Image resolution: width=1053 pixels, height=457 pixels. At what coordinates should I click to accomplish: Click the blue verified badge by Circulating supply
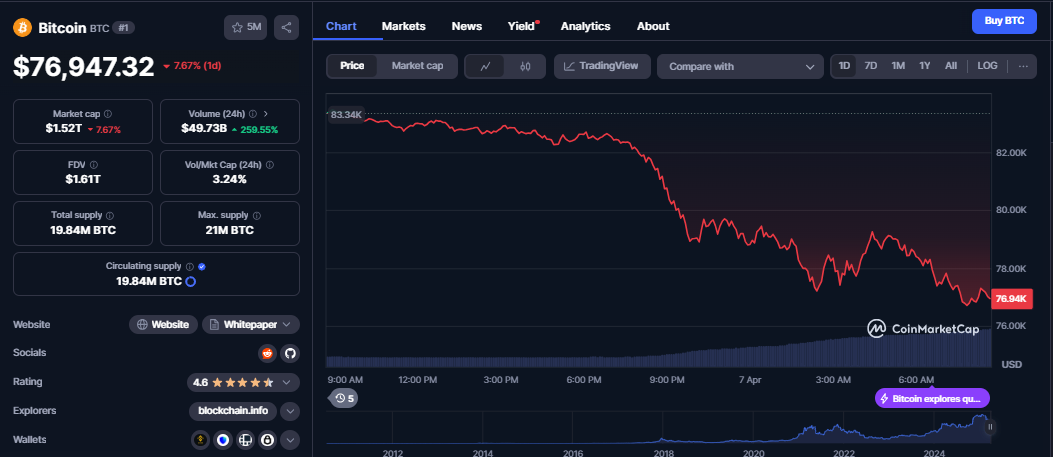tap(202, 266)
